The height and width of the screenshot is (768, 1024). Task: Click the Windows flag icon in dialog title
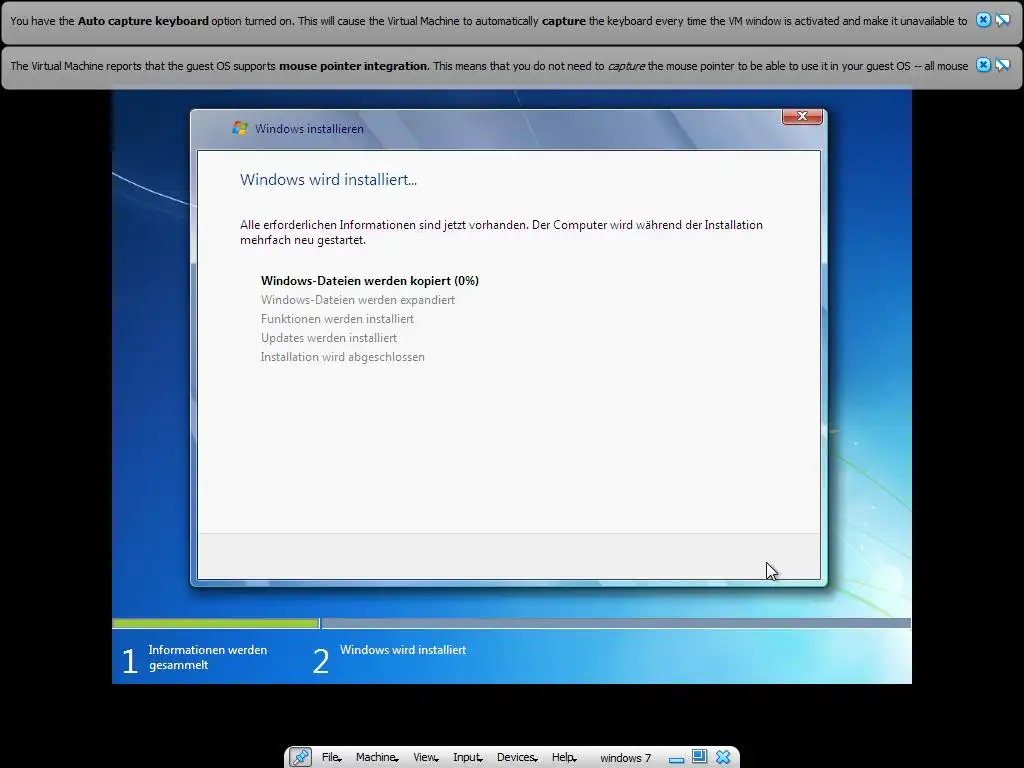pos(240,128)
